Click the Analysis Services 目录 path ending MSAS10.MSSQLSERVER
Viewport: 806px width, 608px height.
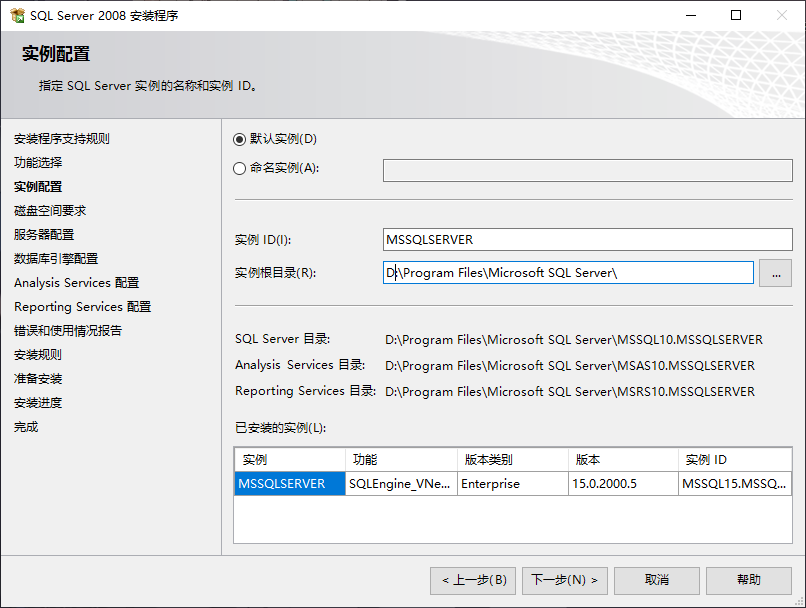click(x=570, y=365)
